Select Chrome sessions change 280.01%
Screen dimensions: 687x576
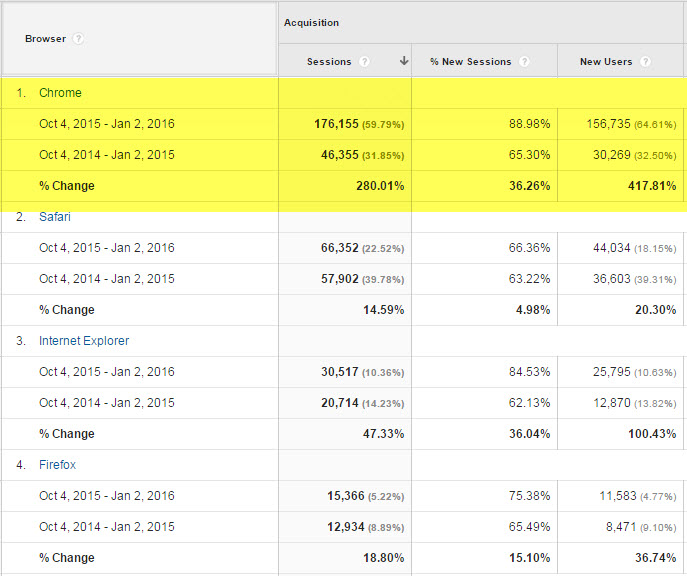click(380, 186)
